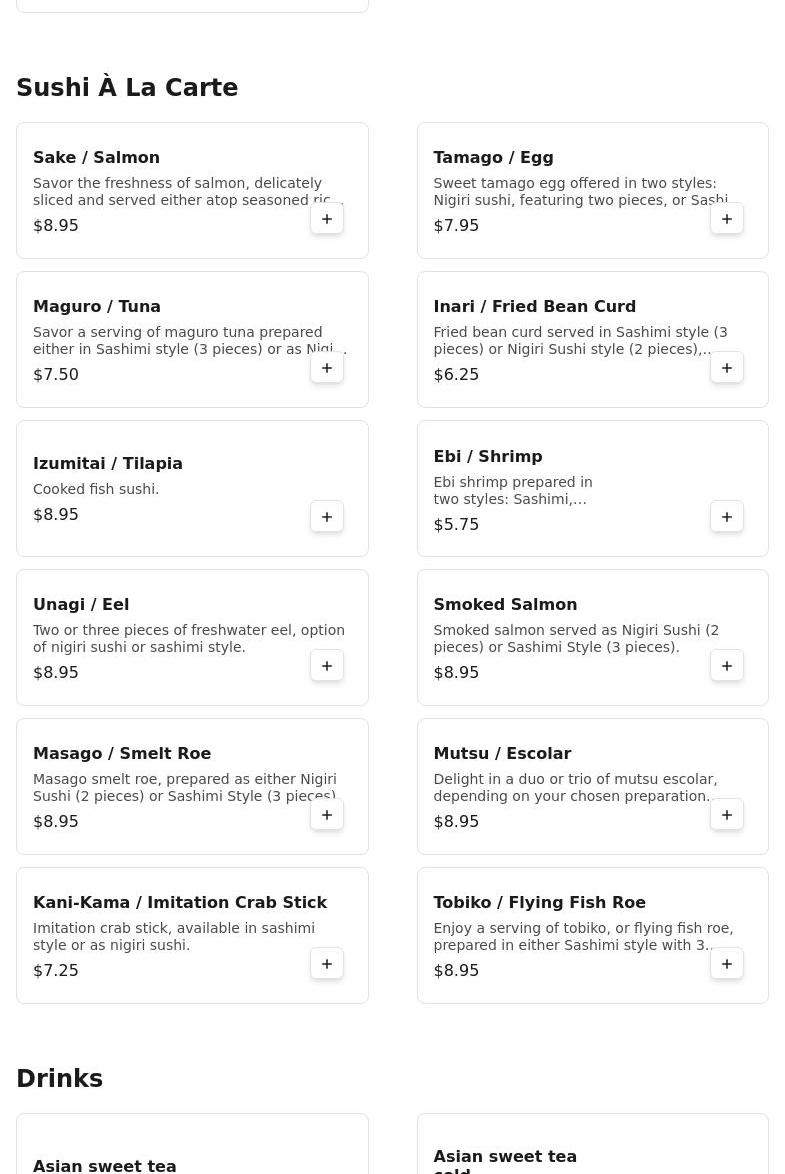This screenshot has width=785, height=1174.
Task: Add Sake / Salmon to cart
Action: [327, 219]
